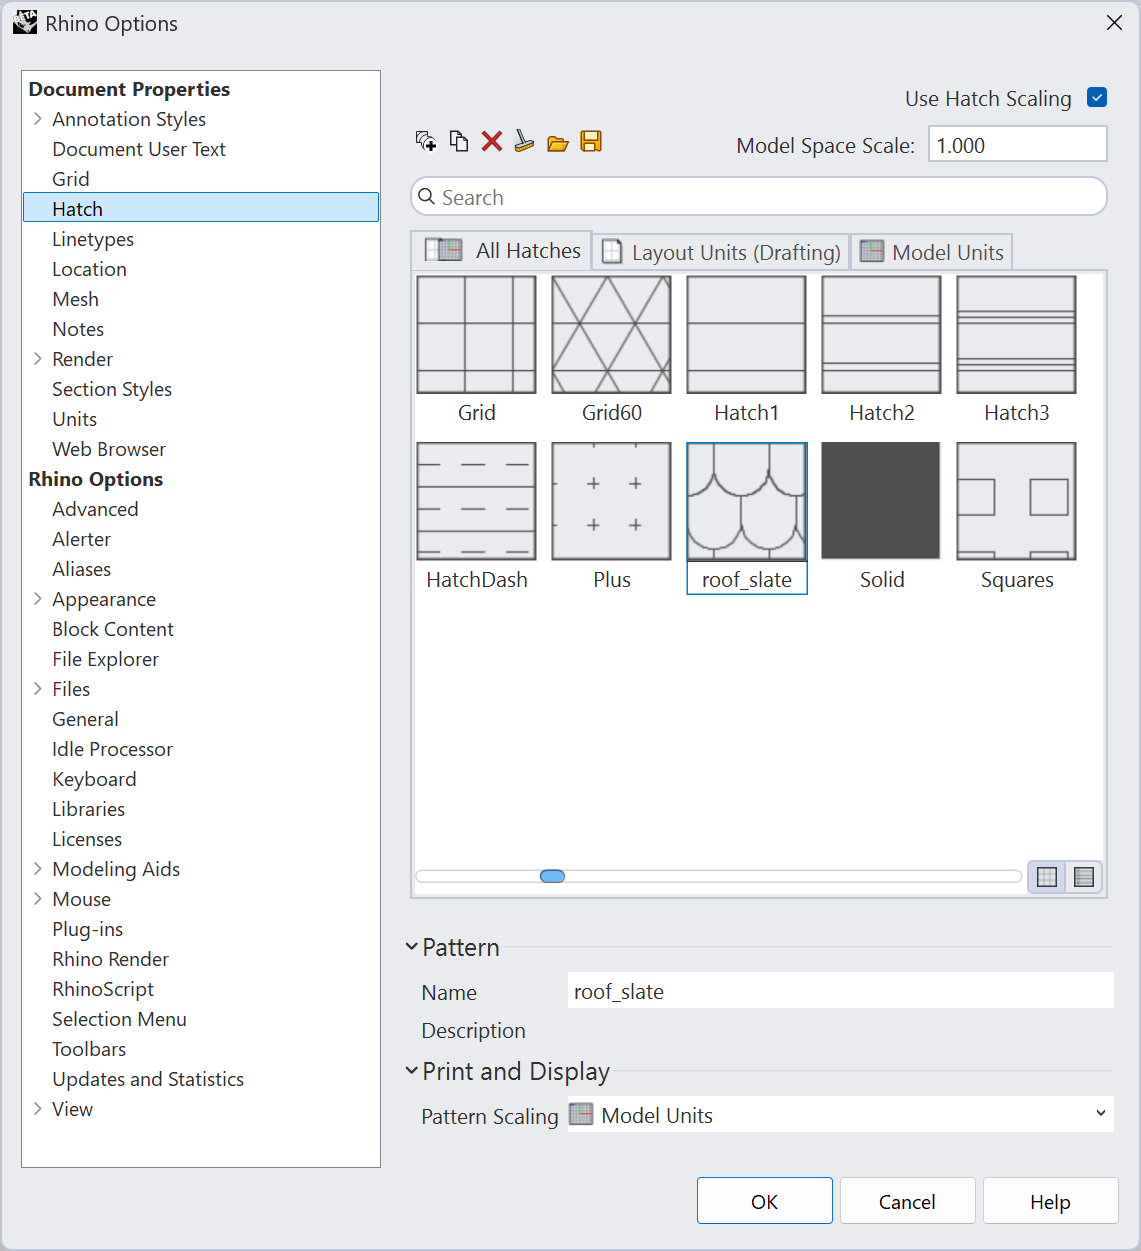This screenshot has width=1141, height=1251.
Task: Click the new hatch pattern icon
Action: point(426,141)
